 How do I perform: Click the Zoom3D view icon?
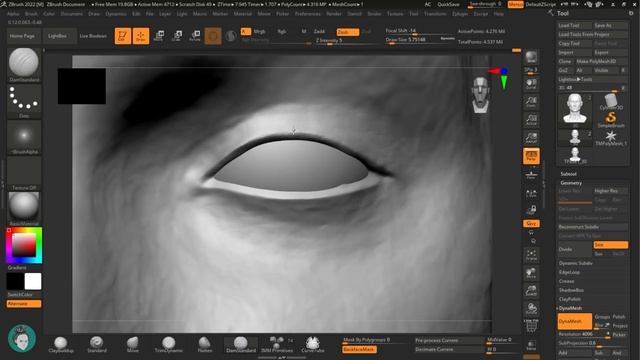pyautogui.click(x=531, y=291)
